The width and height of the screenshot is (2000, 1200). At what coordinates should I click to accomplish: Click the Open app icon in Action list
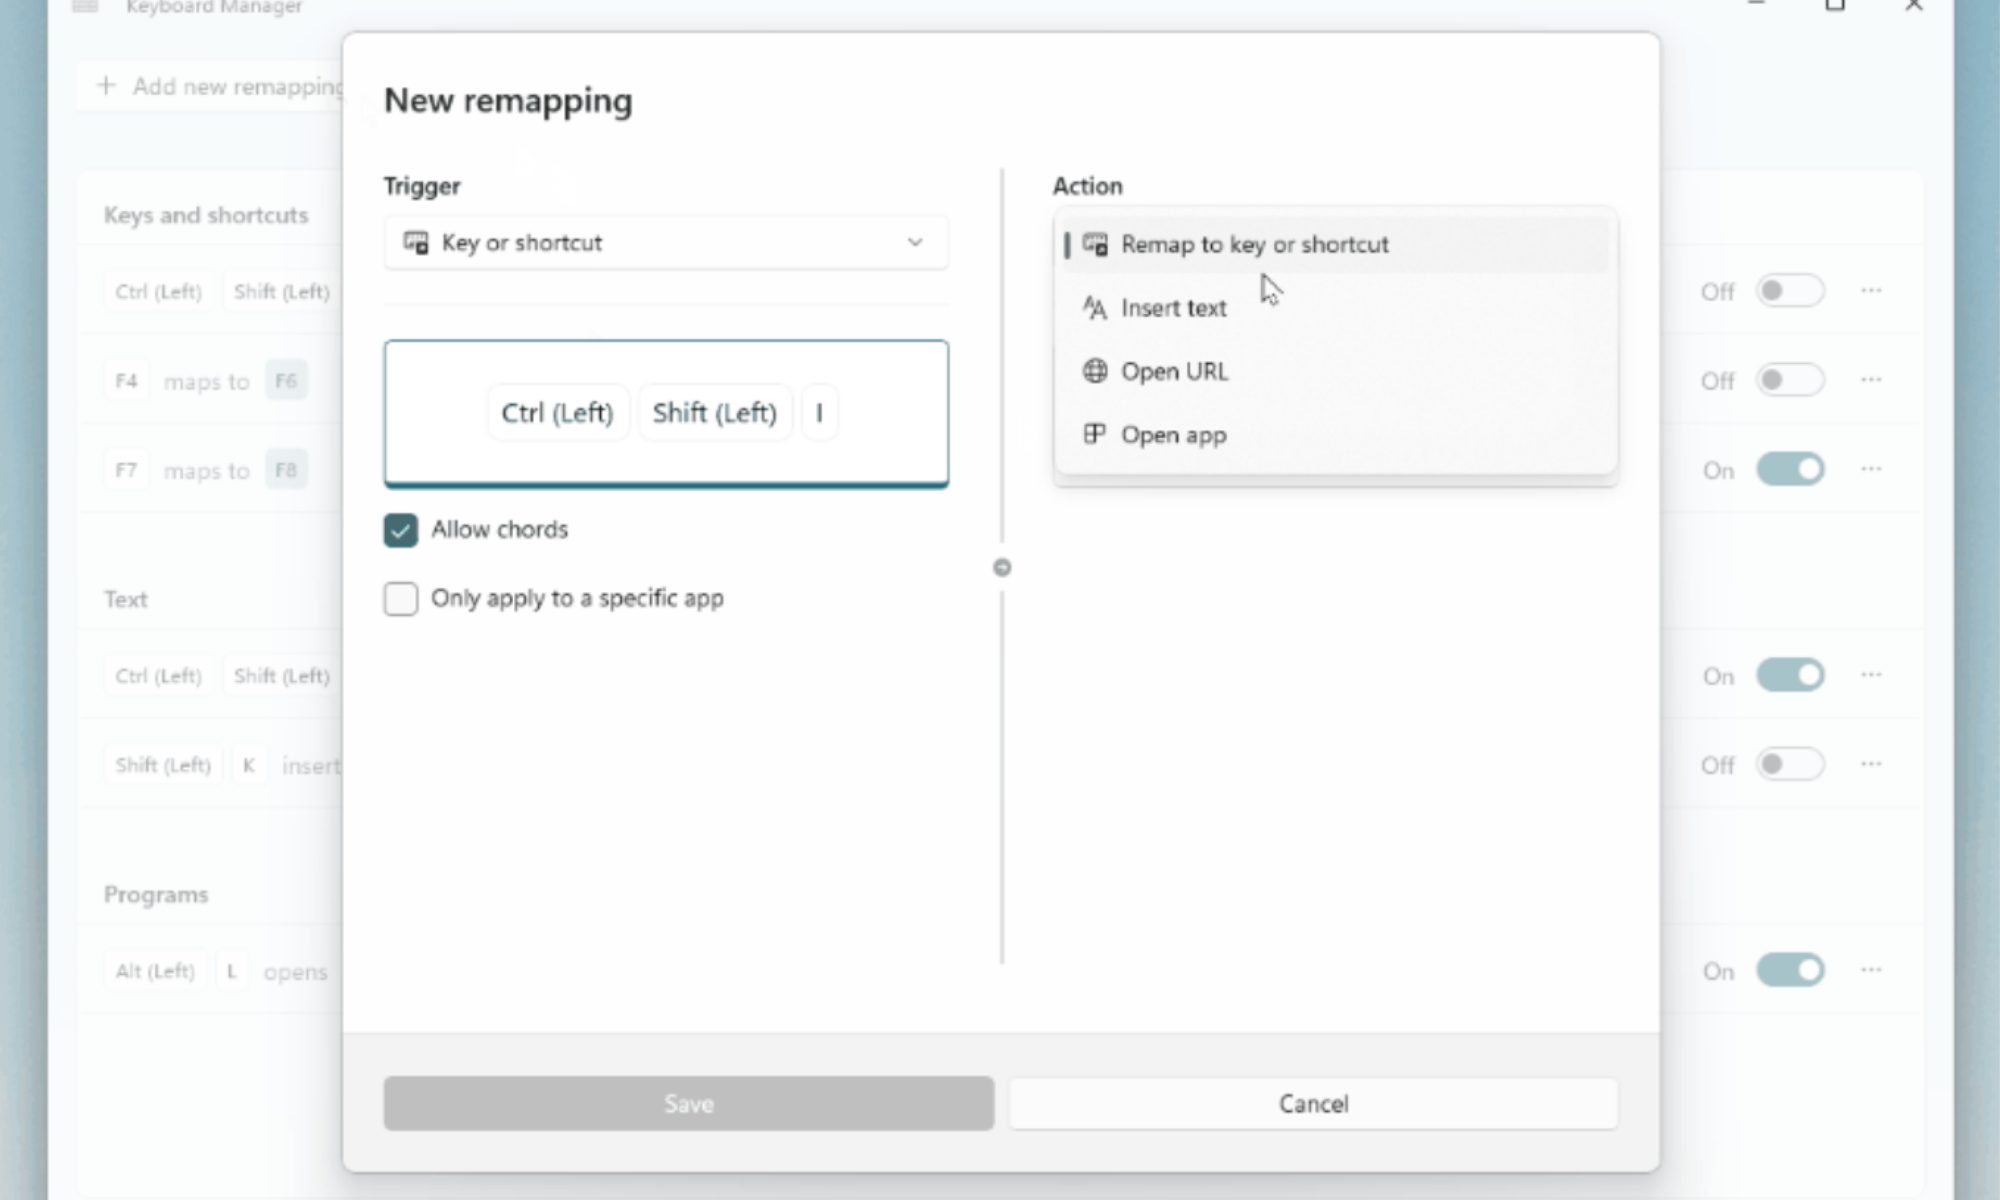[1093, 434]
